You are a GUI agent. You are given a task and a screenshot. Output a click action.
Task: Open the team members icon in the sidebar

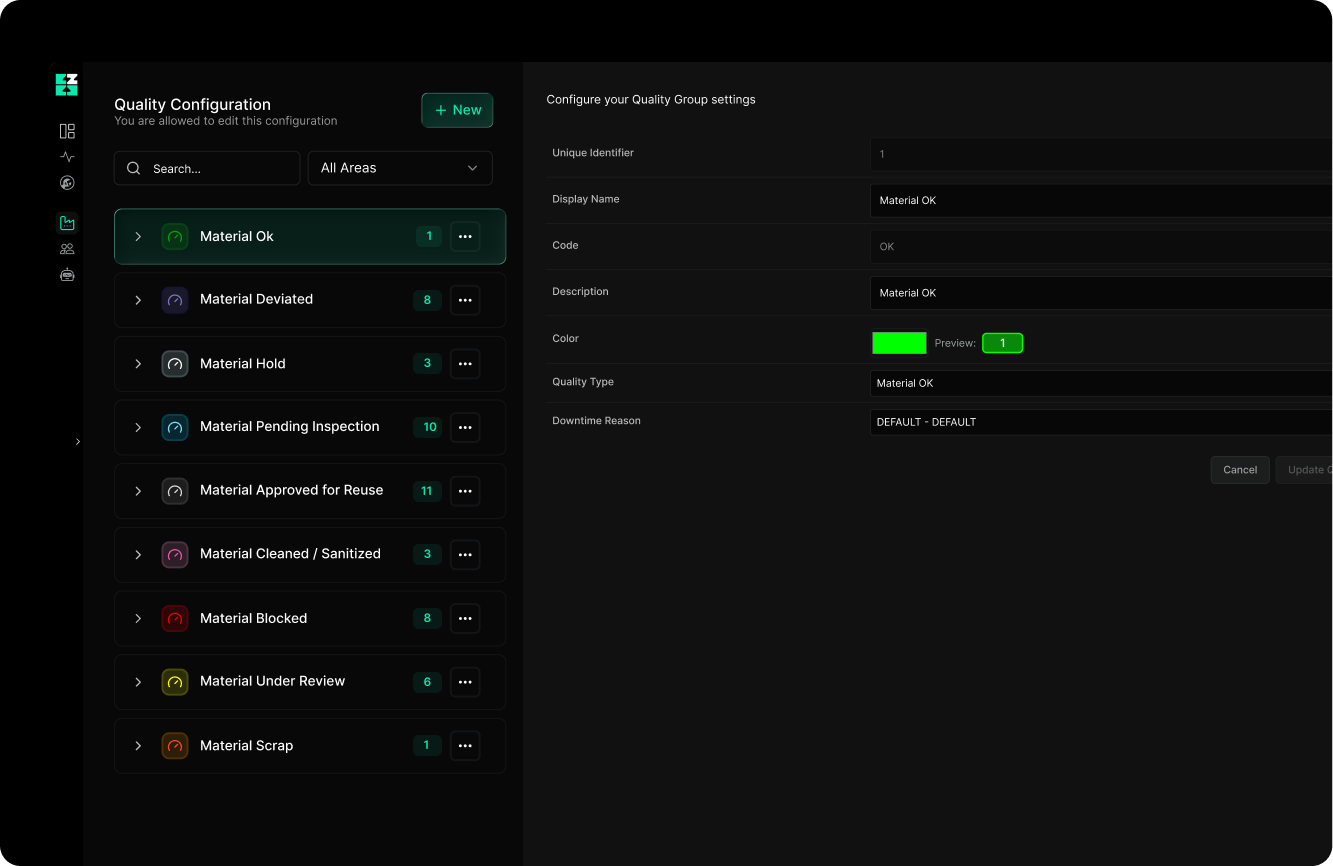[x=66, y=248]
